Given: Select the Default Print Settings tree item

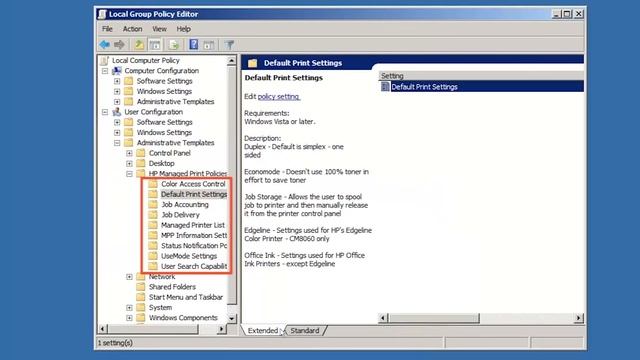Looking at the screenshot, I should point(194,194).
